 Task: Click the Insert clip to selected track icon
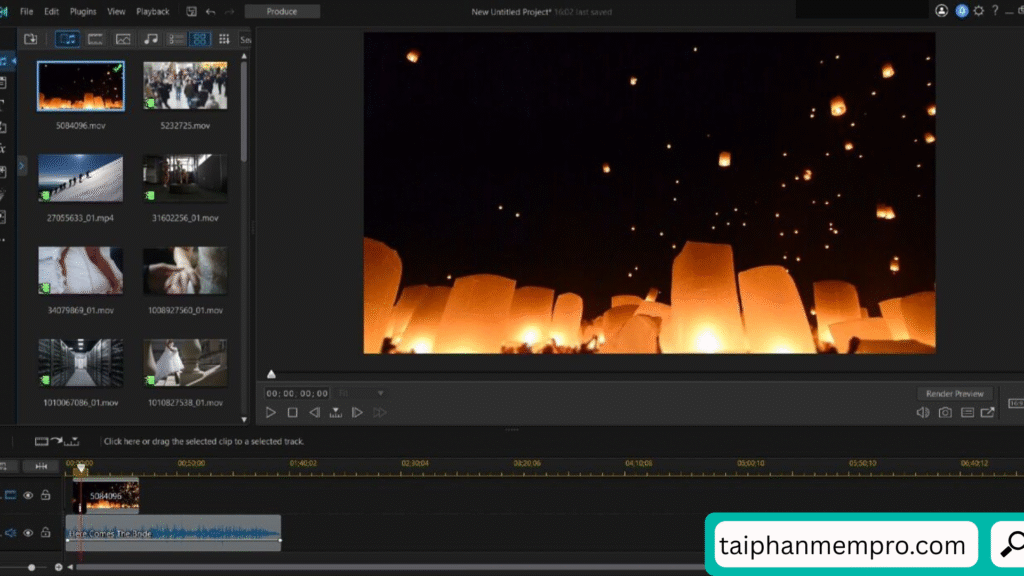click(x=56, y=441)
